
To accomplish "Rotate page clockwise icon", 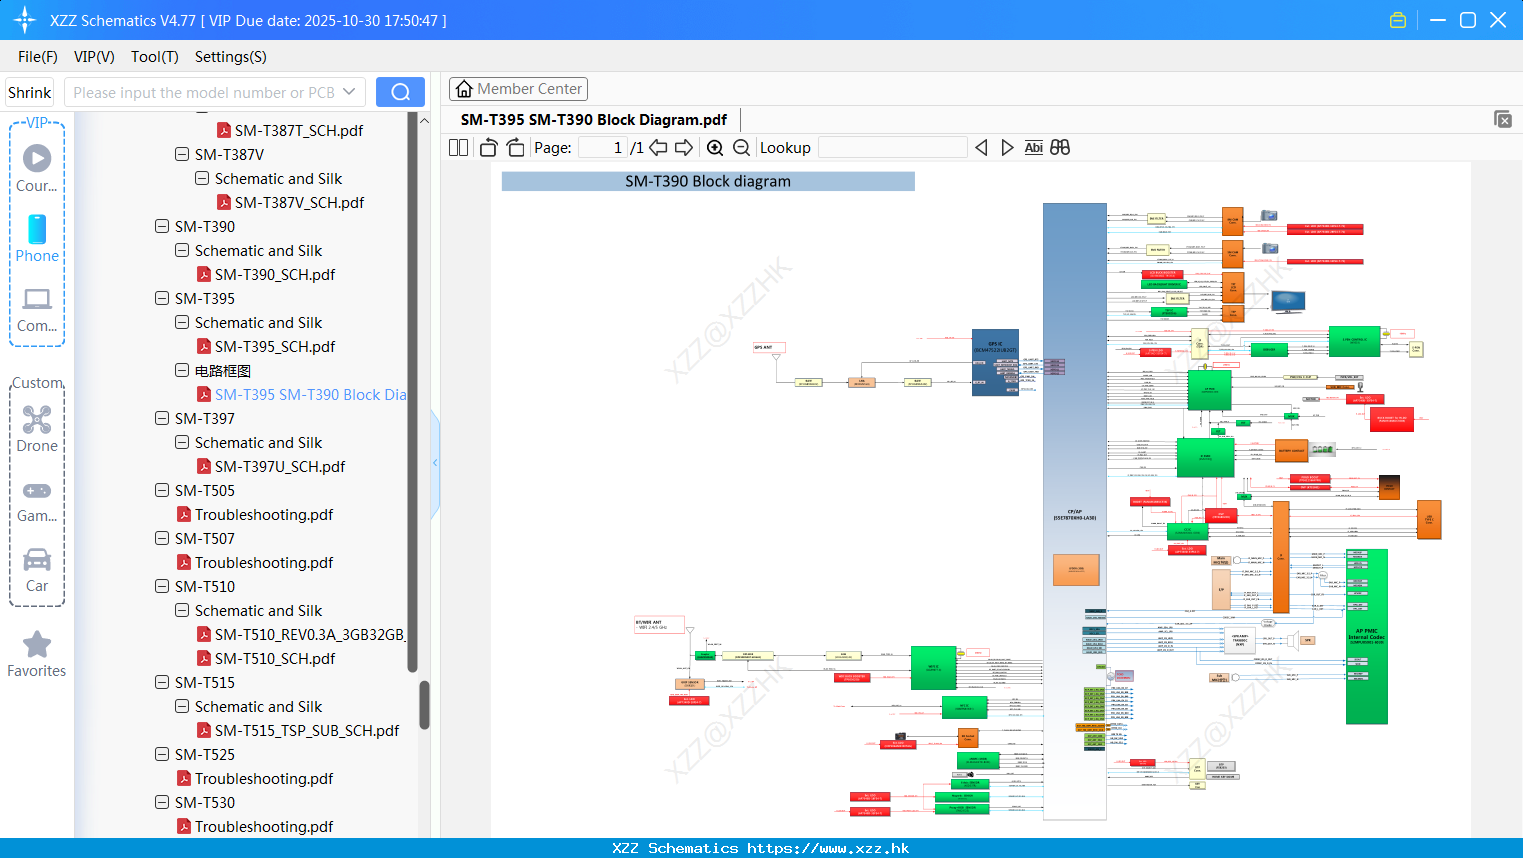I will (515, 147).
